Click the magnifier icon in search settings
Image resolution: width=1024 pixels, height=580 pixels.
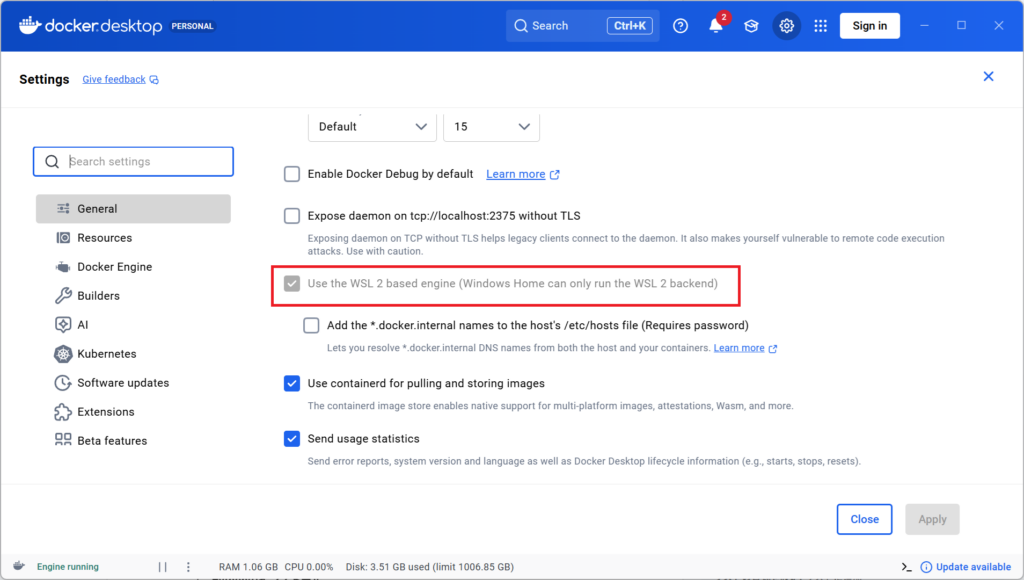pyautogui.click(x=52, y=161)
